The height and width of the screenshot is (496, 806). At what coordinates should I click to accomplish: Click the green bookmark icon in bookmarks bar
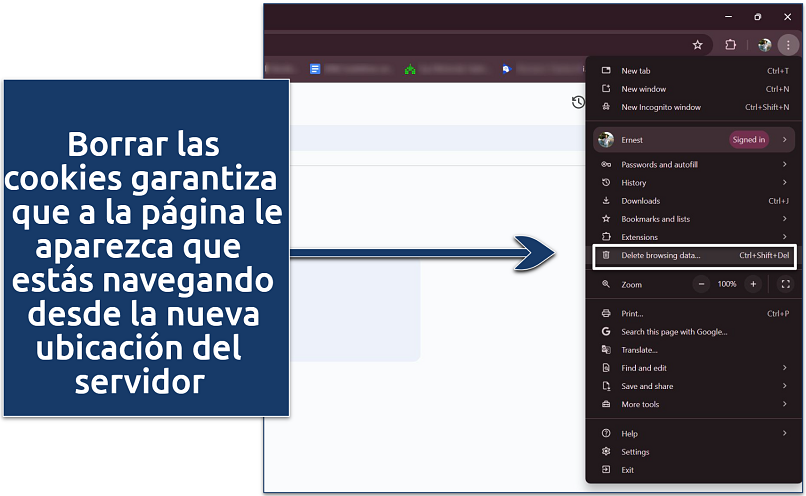(x=410, y=69)
